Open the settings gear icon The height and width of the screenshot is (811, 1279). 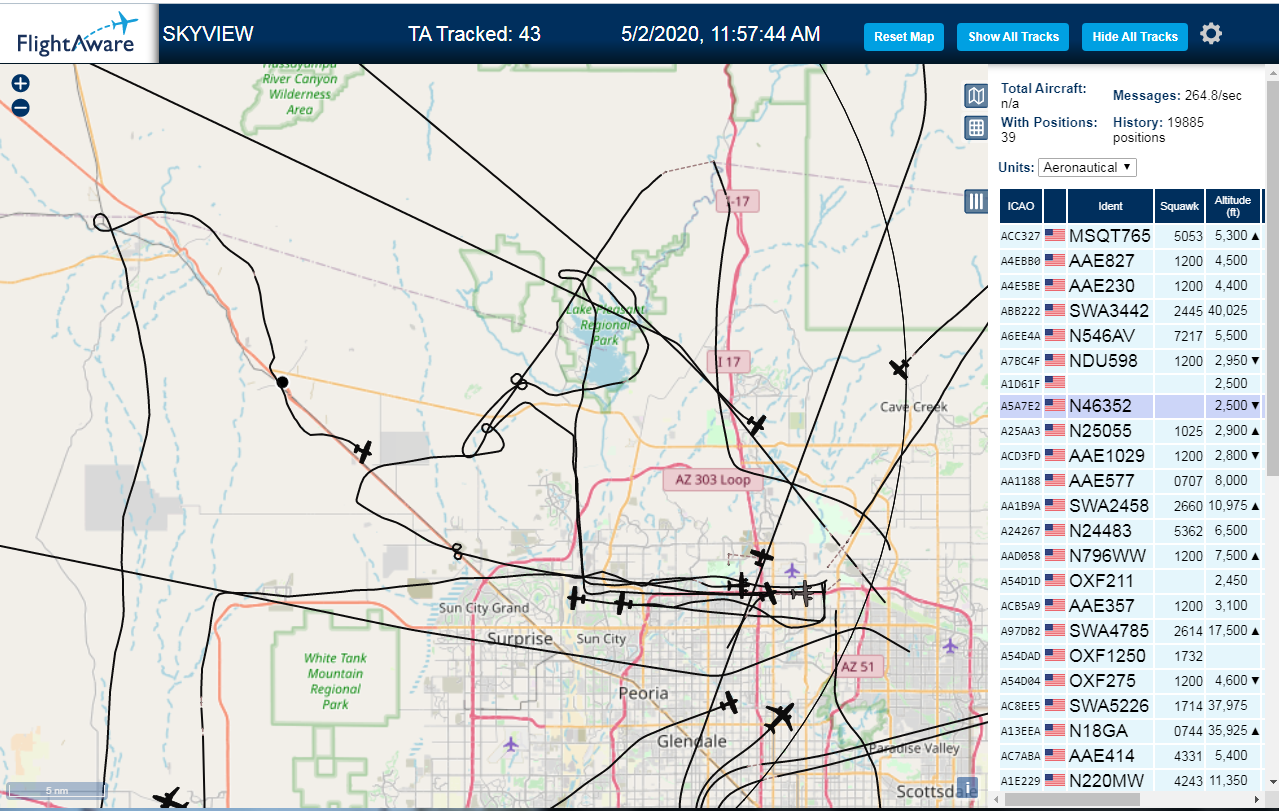coord(1211,34)
